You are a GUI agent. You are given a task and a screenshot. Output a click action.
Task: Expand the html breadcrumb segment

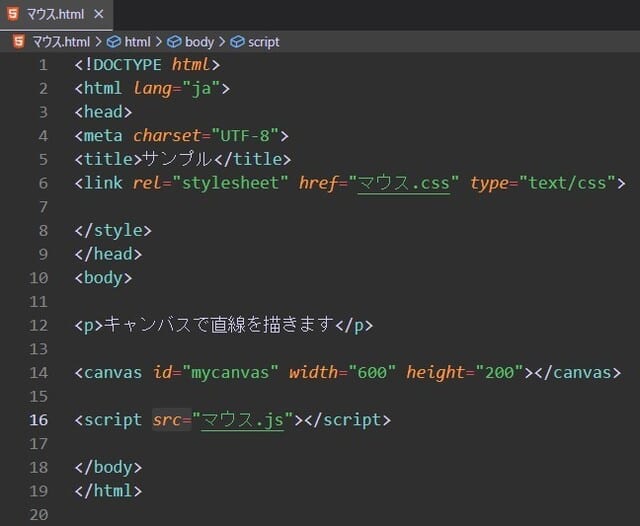(x=138, y=42)
